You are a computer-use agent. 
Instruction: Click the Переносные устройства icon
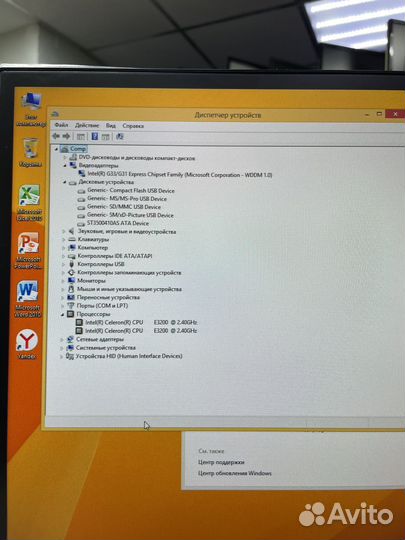click(x=71, y=298)
